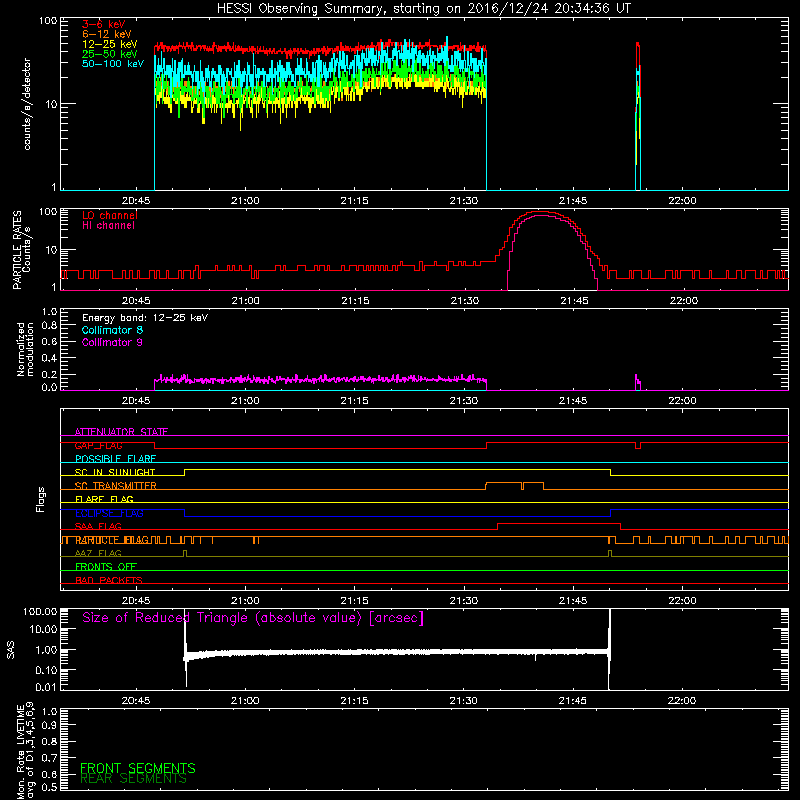
Task: Pick the cyan 50-100 keV legend label
Action: point(113,64)
